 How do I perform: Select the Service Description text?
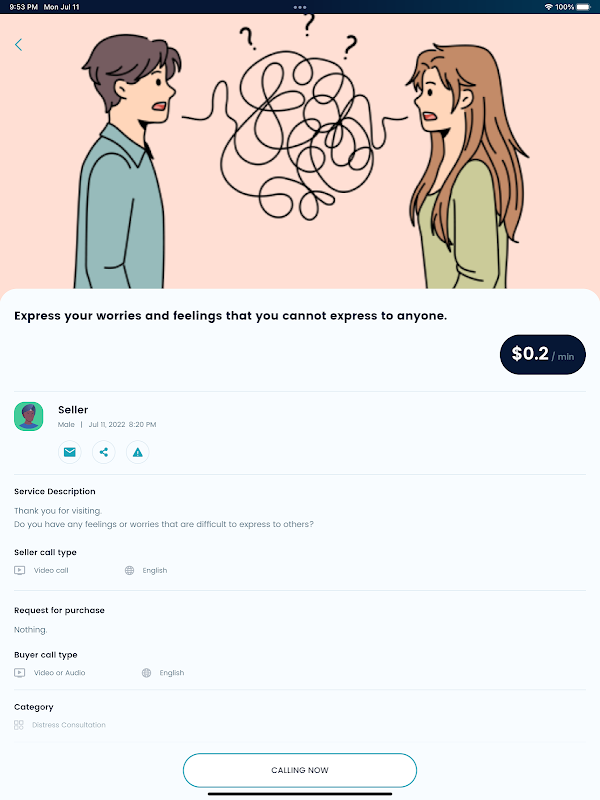(164, 517)
